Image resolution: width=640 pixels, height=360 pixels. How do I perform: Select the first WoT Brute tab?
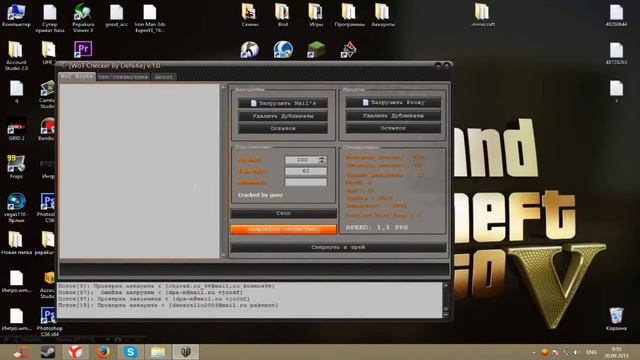pos(77,76)
